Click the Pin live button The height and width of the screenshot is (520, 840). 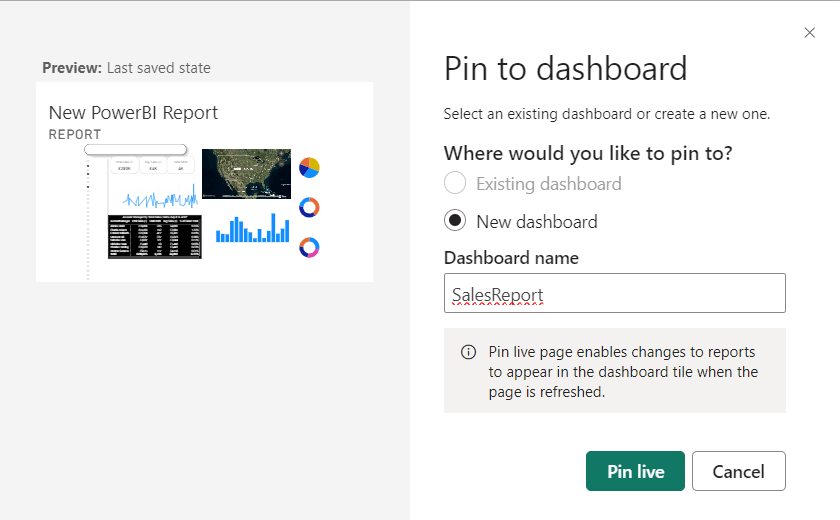635,471
